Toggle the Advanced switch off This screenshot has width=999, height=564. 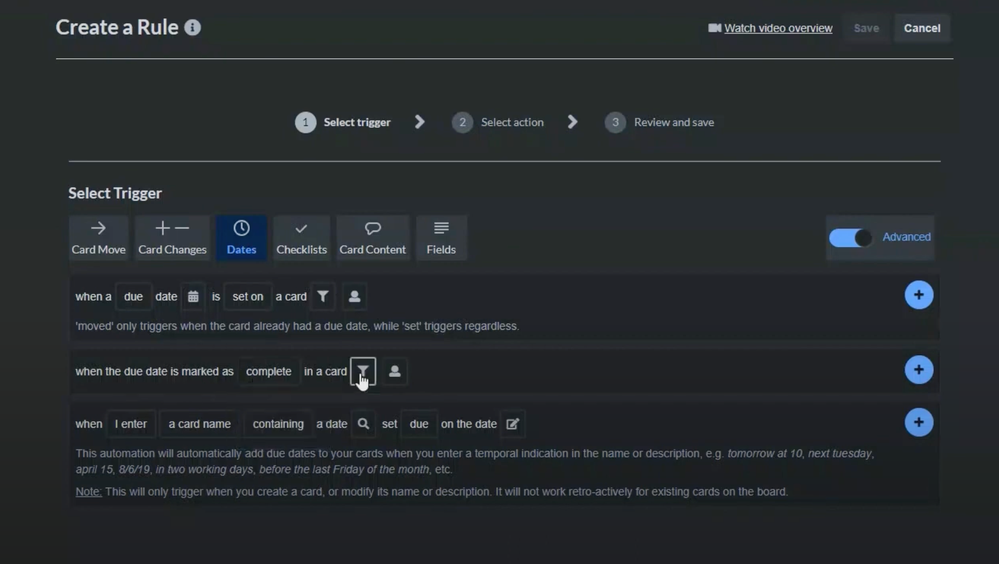[x=850, y=238]
